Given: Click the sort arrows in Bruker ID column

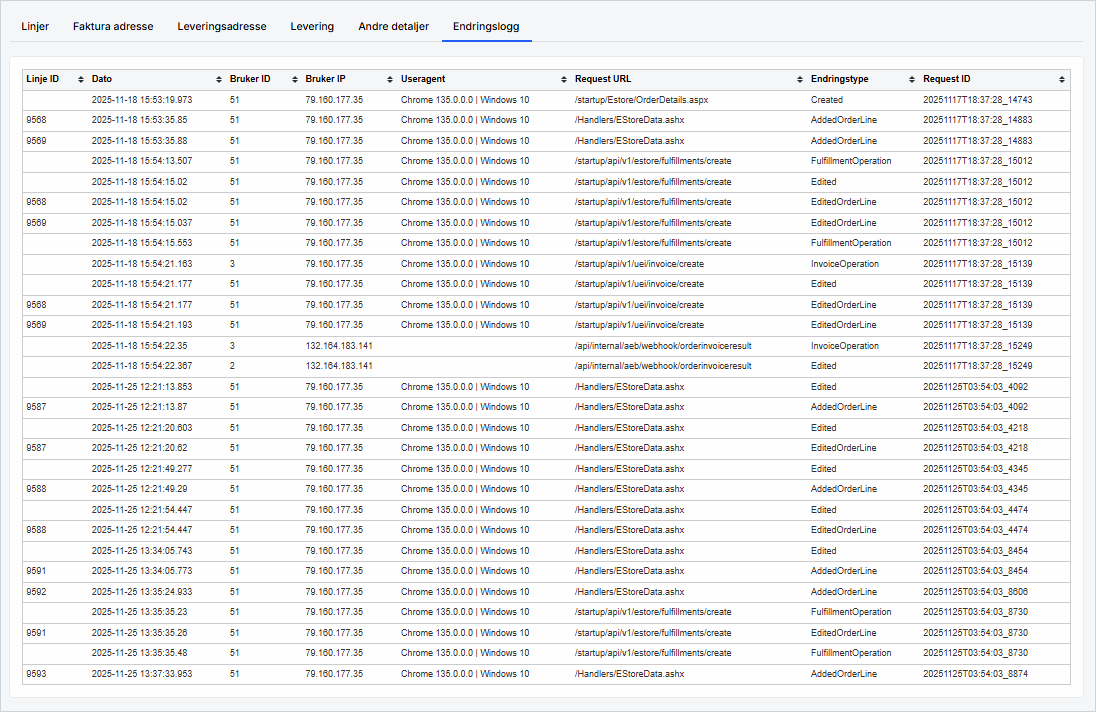Looking at the screenshot, I should (x=294, y=79).
